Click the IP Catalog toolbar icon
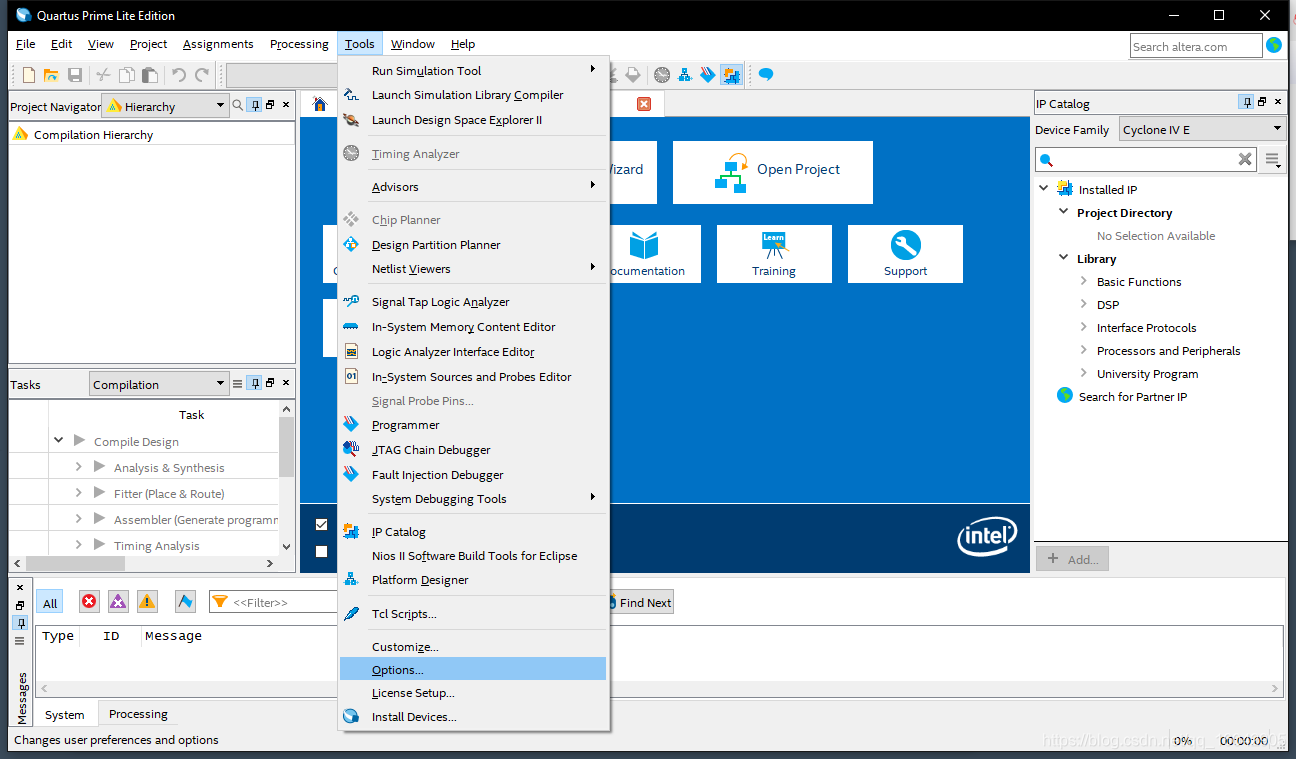 (x=731, y=75)
